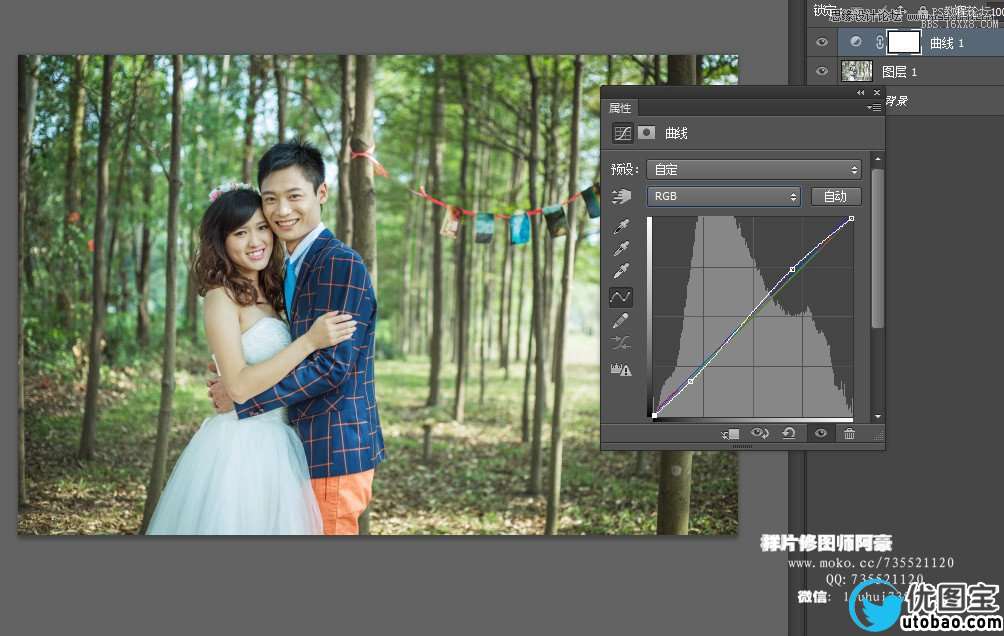
Task: Toggle link between curves layer and mask
Action: pos(879,42)
